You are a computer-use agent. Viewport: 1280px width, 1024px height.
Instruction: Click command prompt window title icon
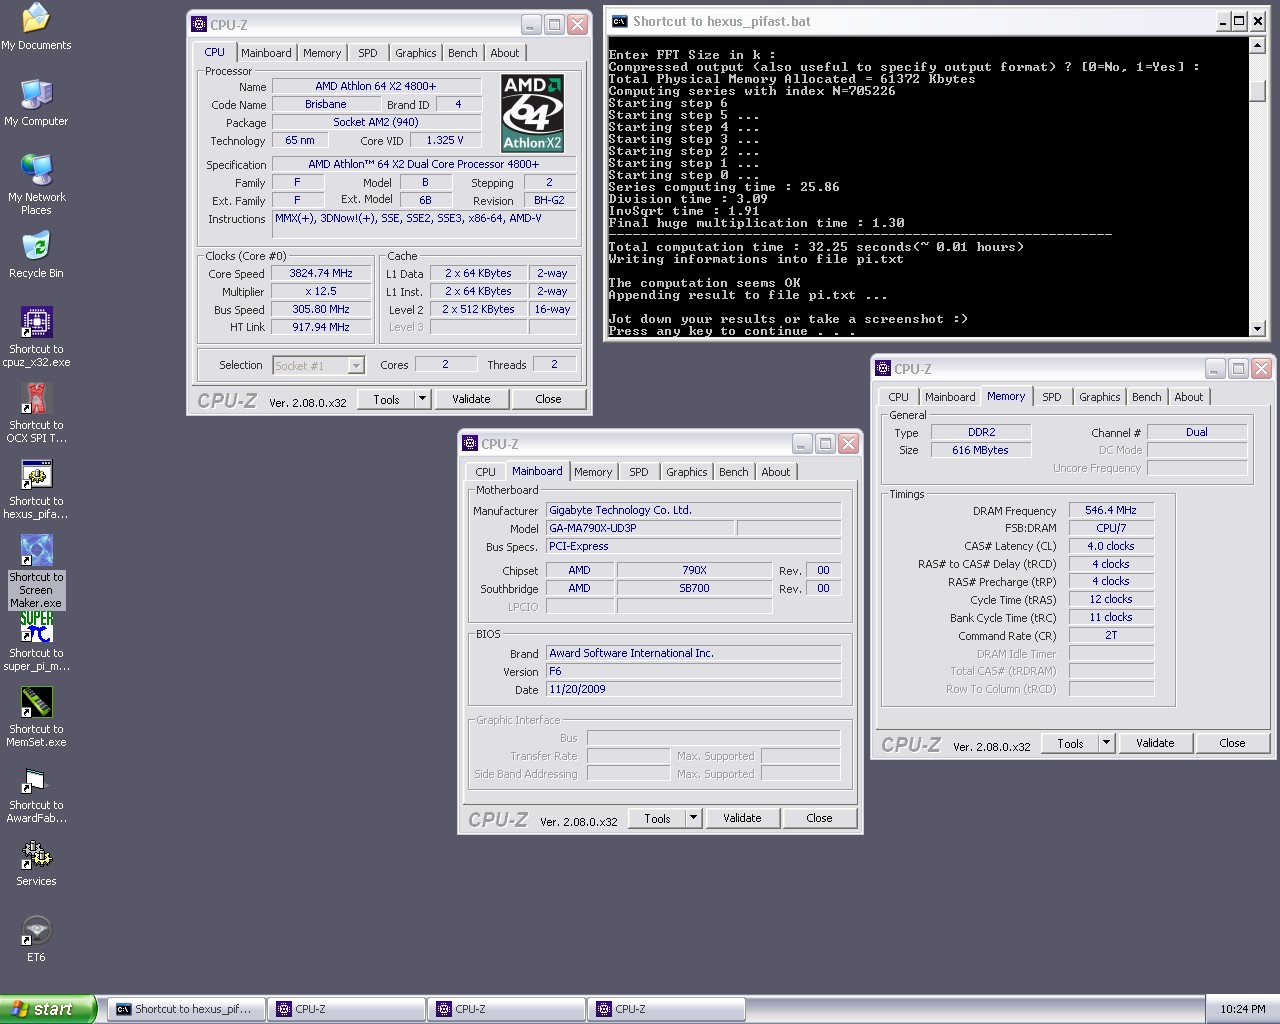coord(620,21)
